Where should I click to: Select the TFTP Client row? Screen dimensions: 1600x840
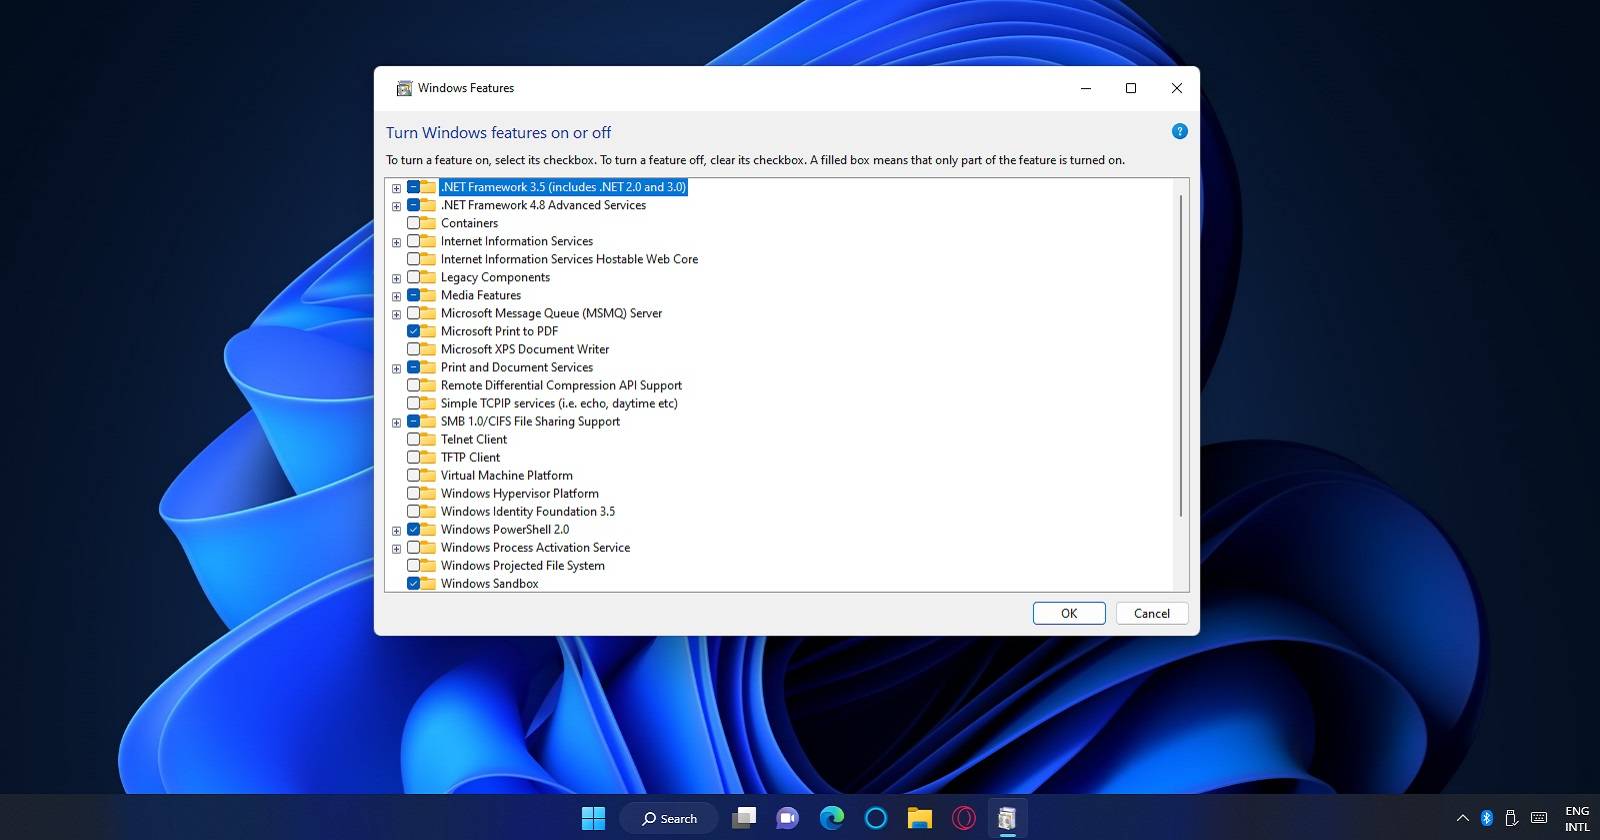[x=470, y=457]
